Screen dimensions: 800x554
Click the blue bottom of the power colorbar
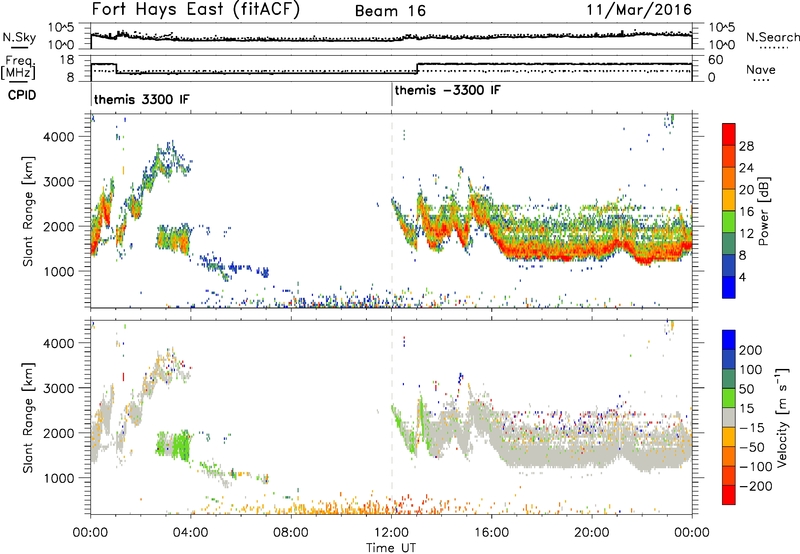729,287
